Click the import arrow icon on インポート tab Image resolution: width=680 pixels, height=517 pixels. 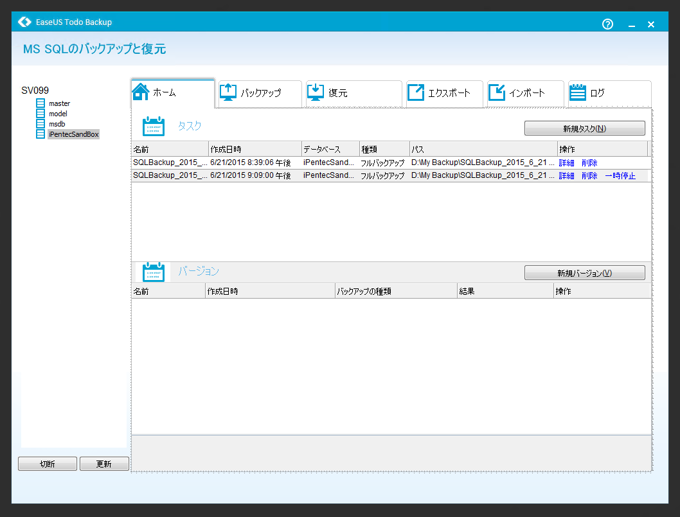[497, 92]
